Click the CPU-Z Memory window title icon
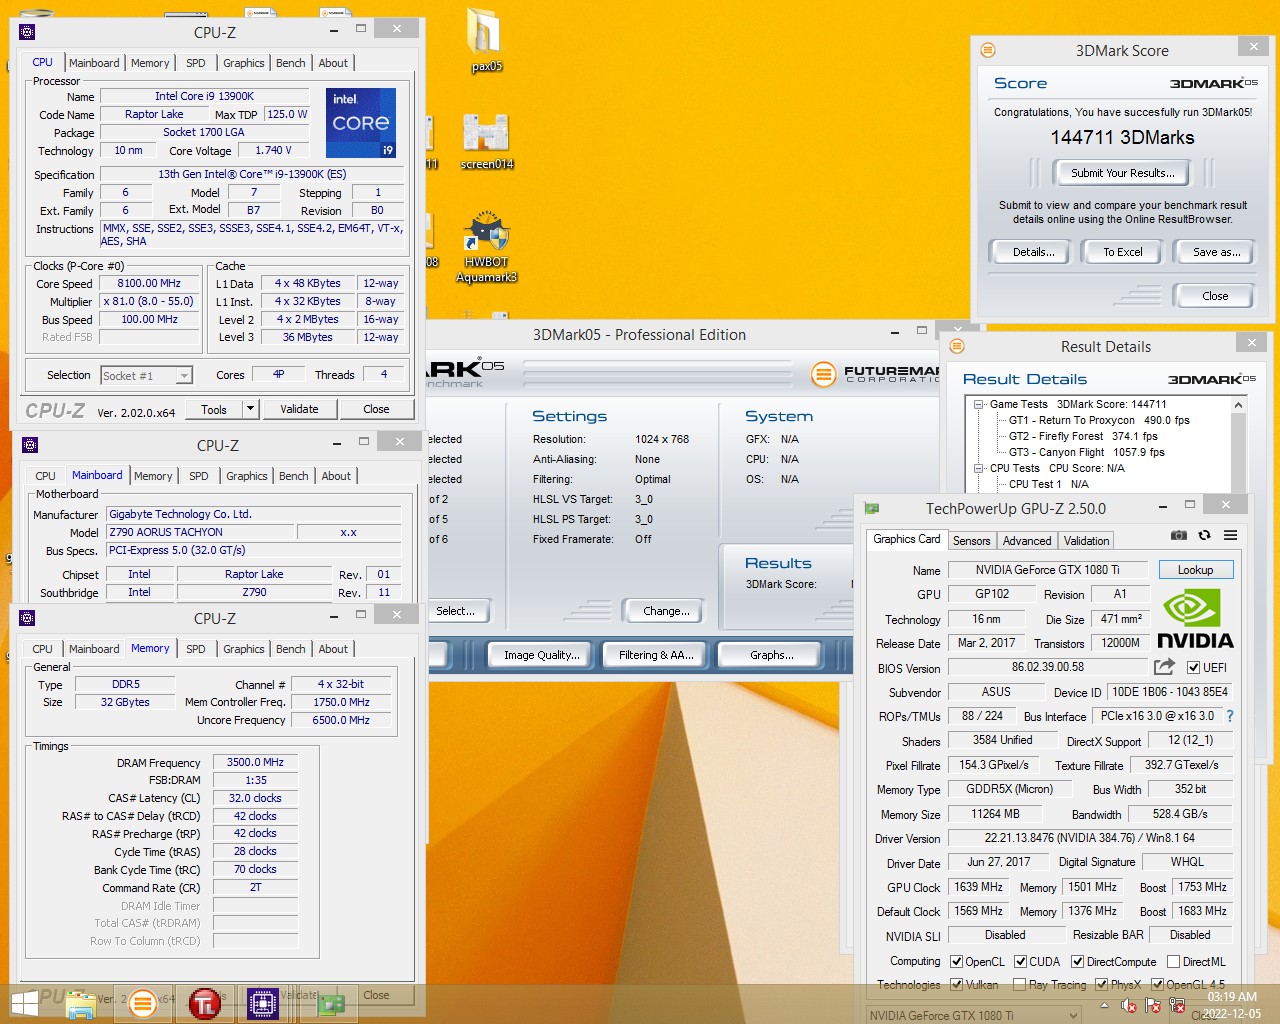 [29, 618]
